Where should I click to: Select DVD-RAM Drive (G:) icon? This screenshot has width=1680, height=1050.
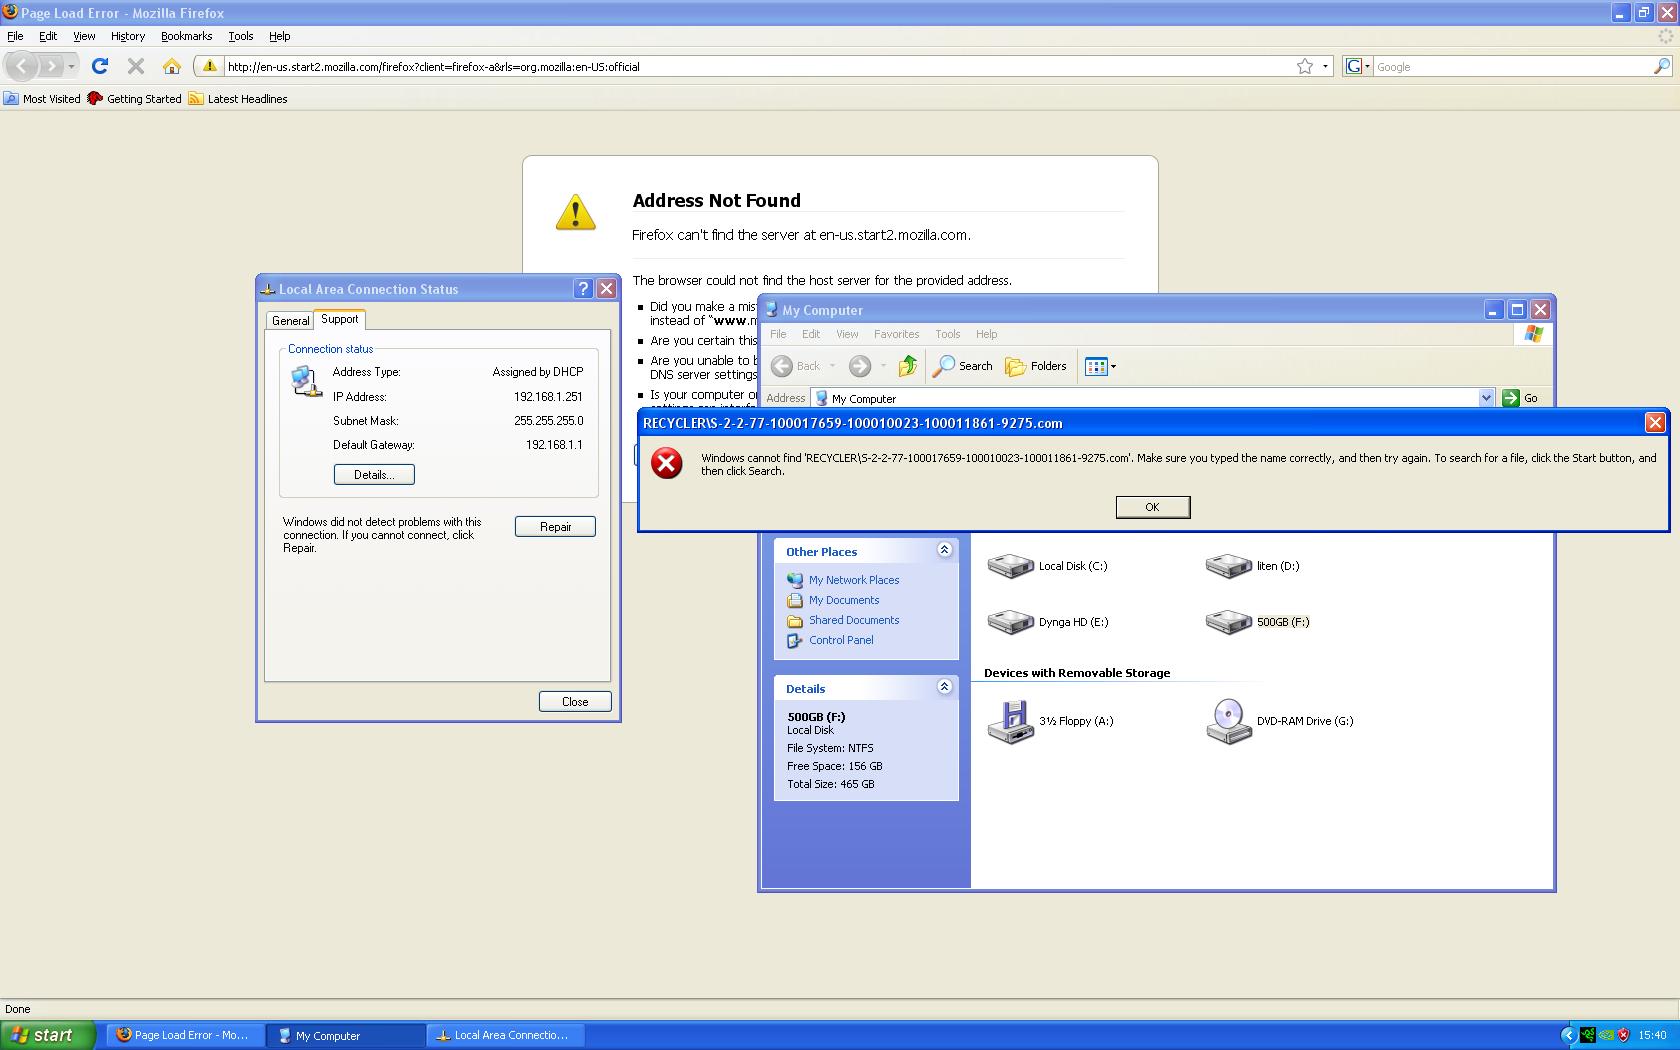tap(1229, 721)
